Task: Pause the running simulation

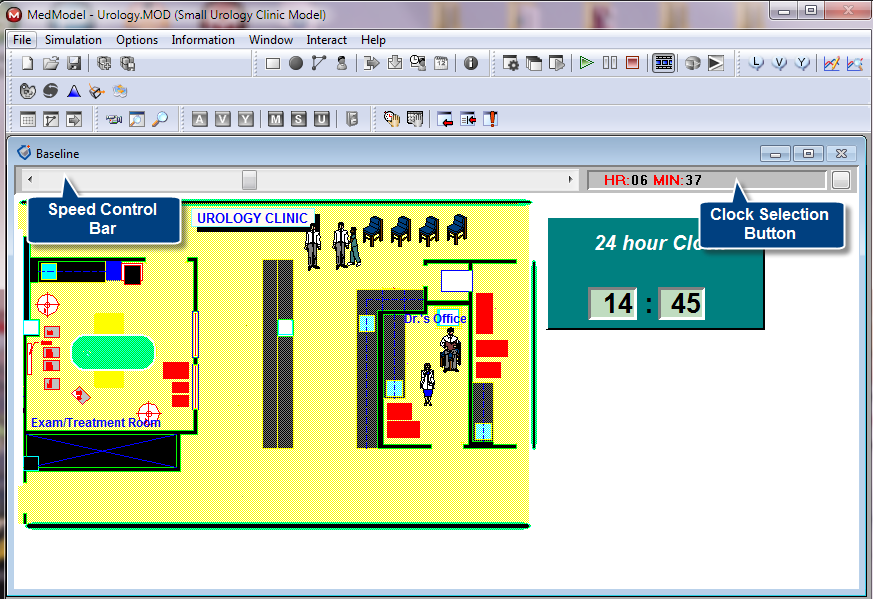Action: point(609,63)
